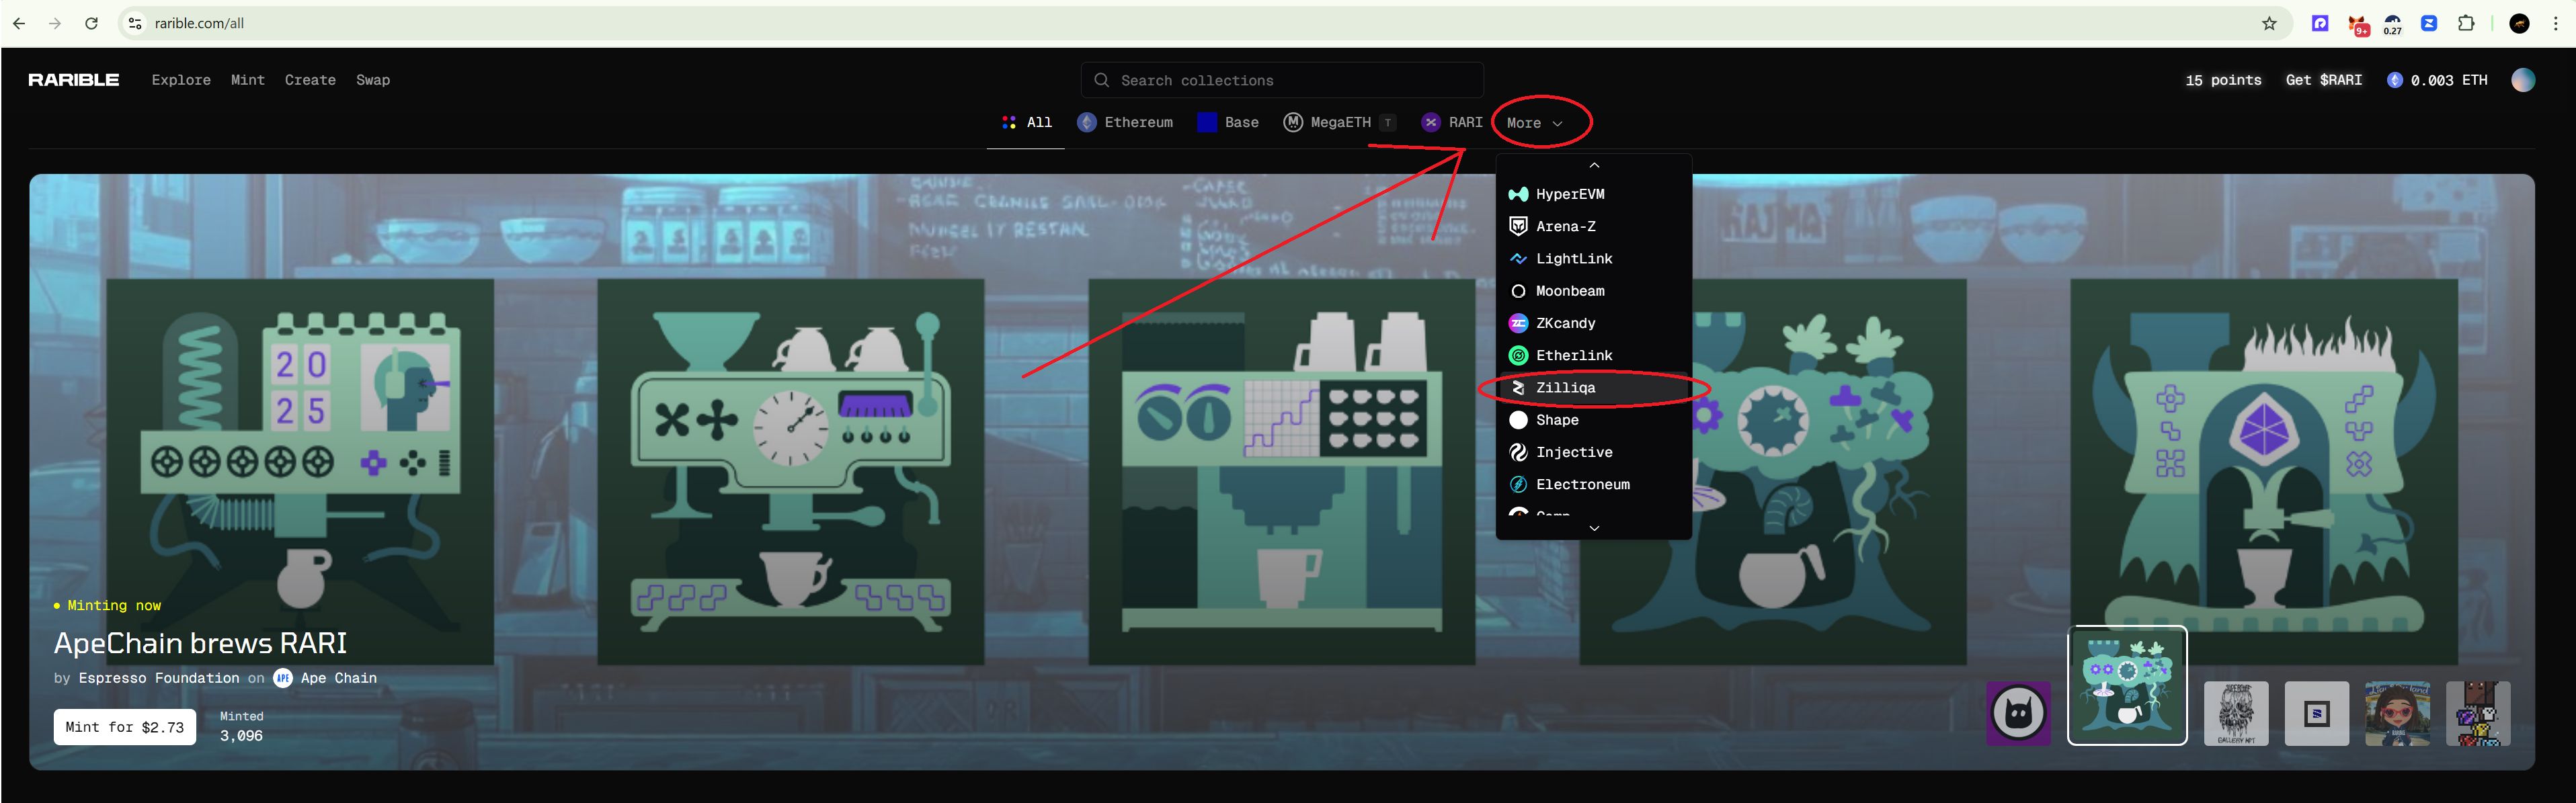Select the Ethereum chain filter
The image size is (2576, 803).
(x=1125, y=122)
